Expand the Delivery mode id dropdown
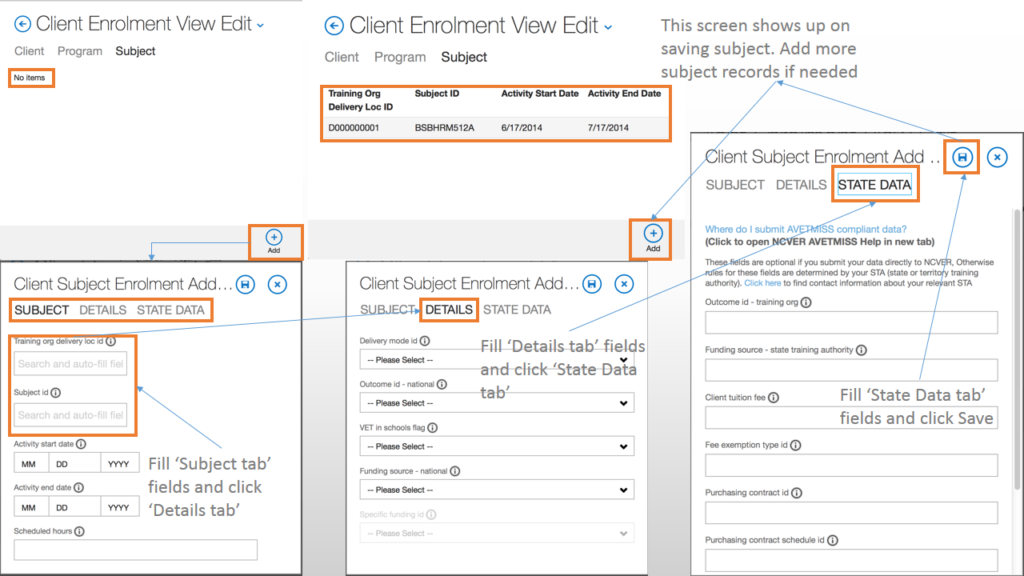This screenshot has width=1024, height=576. pyautogui.click(x=496, y=360)
